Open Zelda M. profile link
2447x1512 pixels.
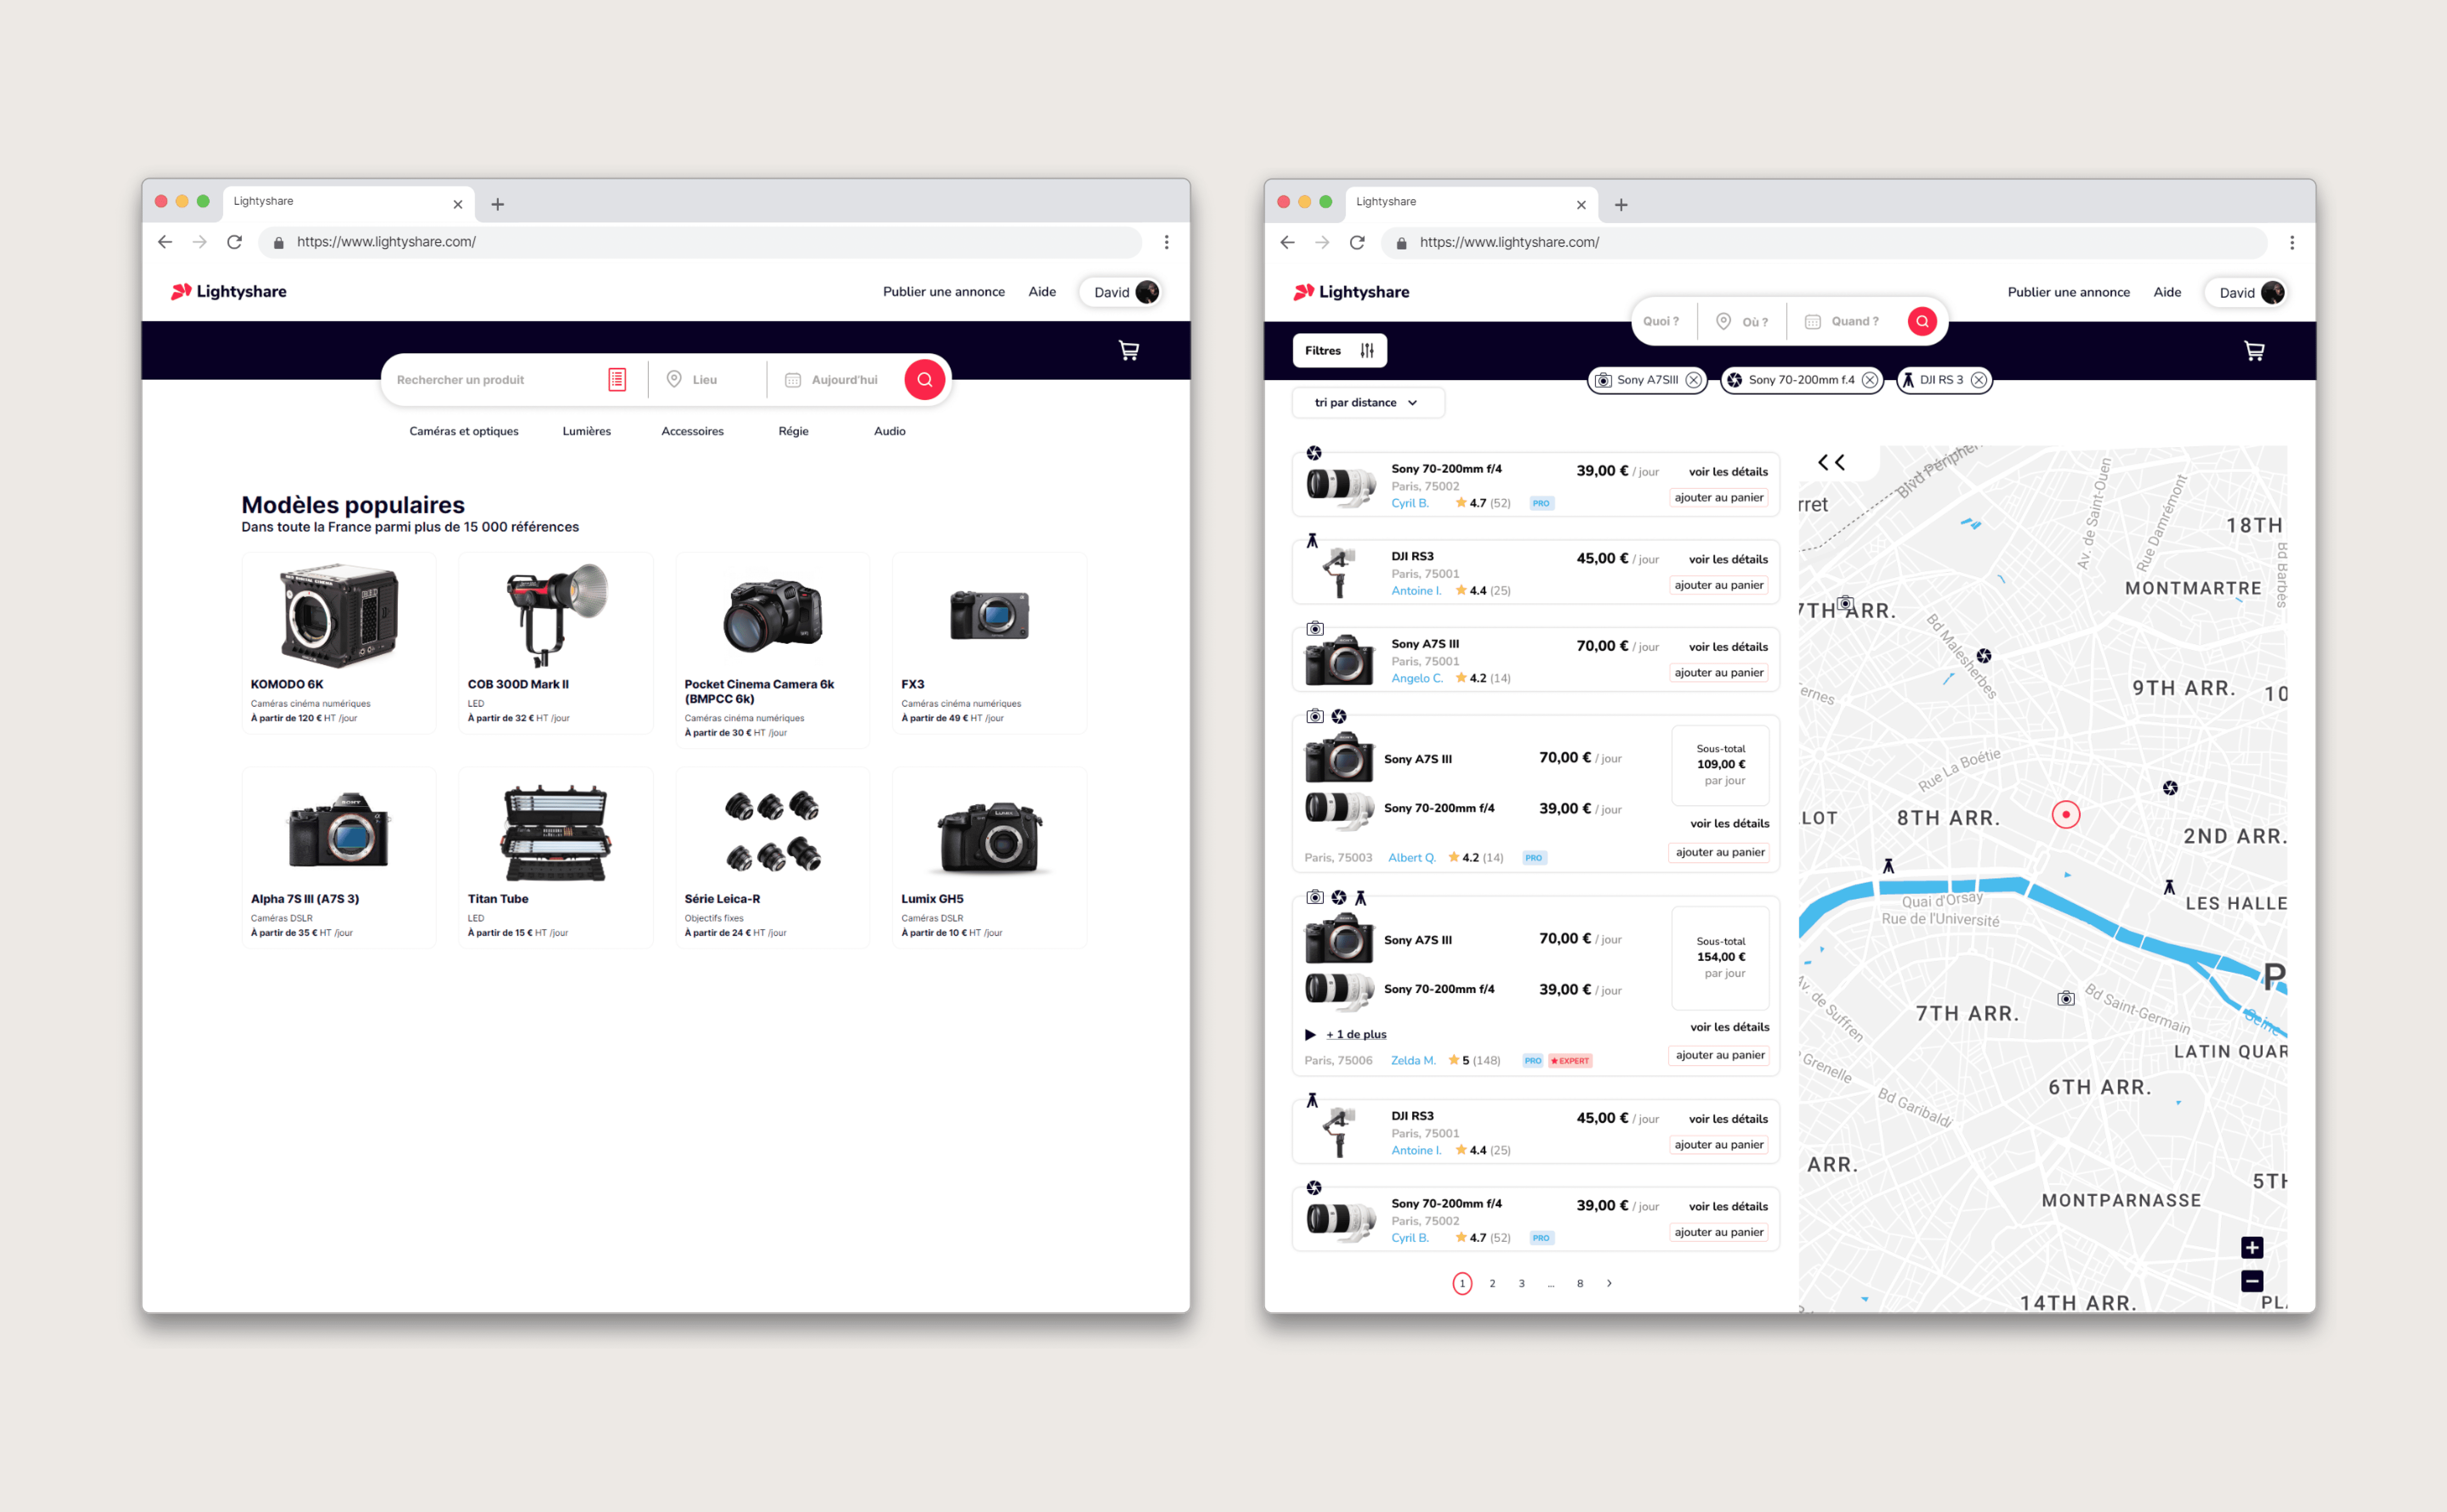[x=1412, y=1060]
